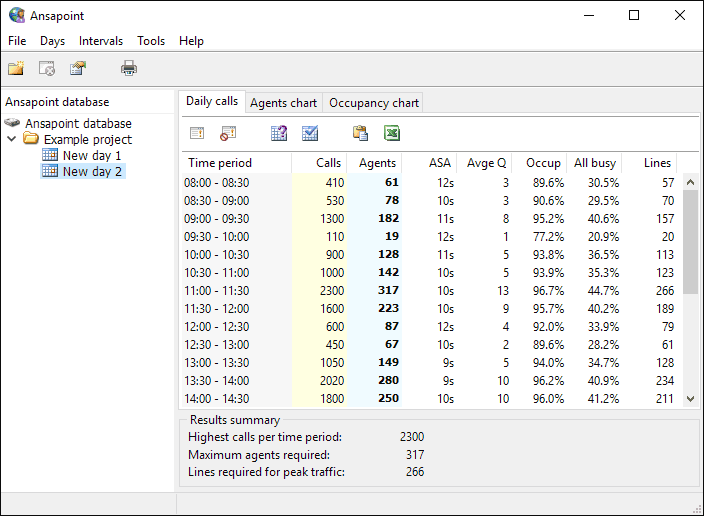Viewport: 704px width, 516px height.
Task: Click the Avge Q column header
Action: point(484,163)
